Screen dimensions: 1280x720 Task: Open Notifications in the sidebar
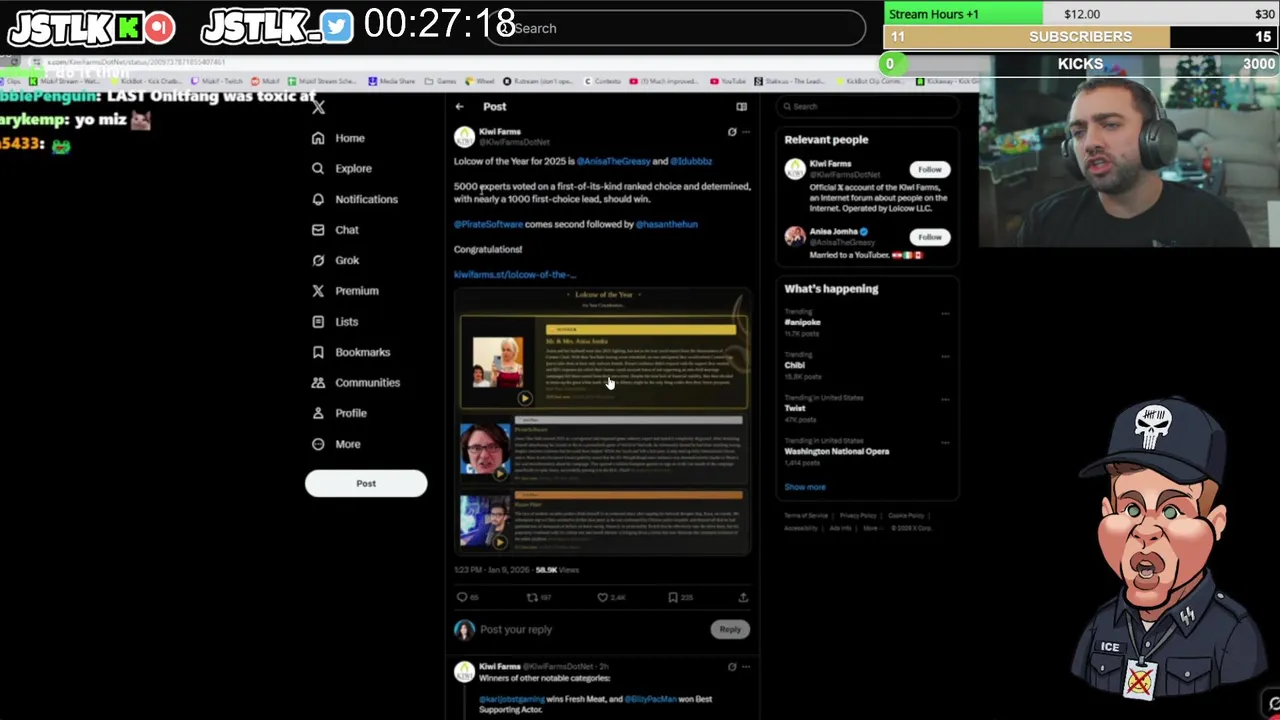coord(355,199)
